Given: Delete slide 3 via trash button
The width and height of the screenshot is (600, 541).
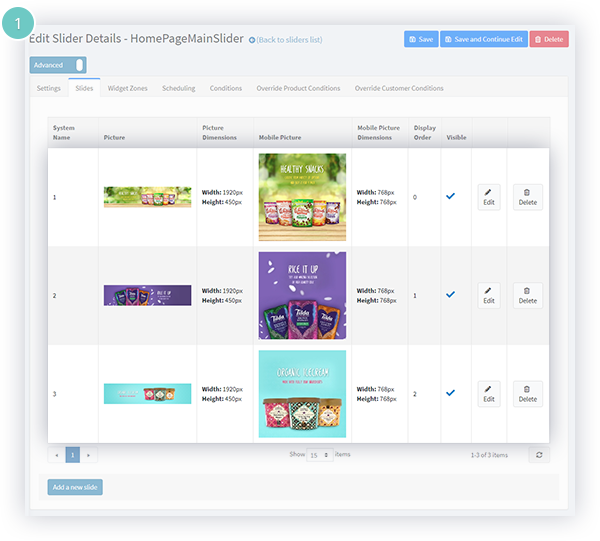Looking at the screenshot, I should [x=527, y=393].
